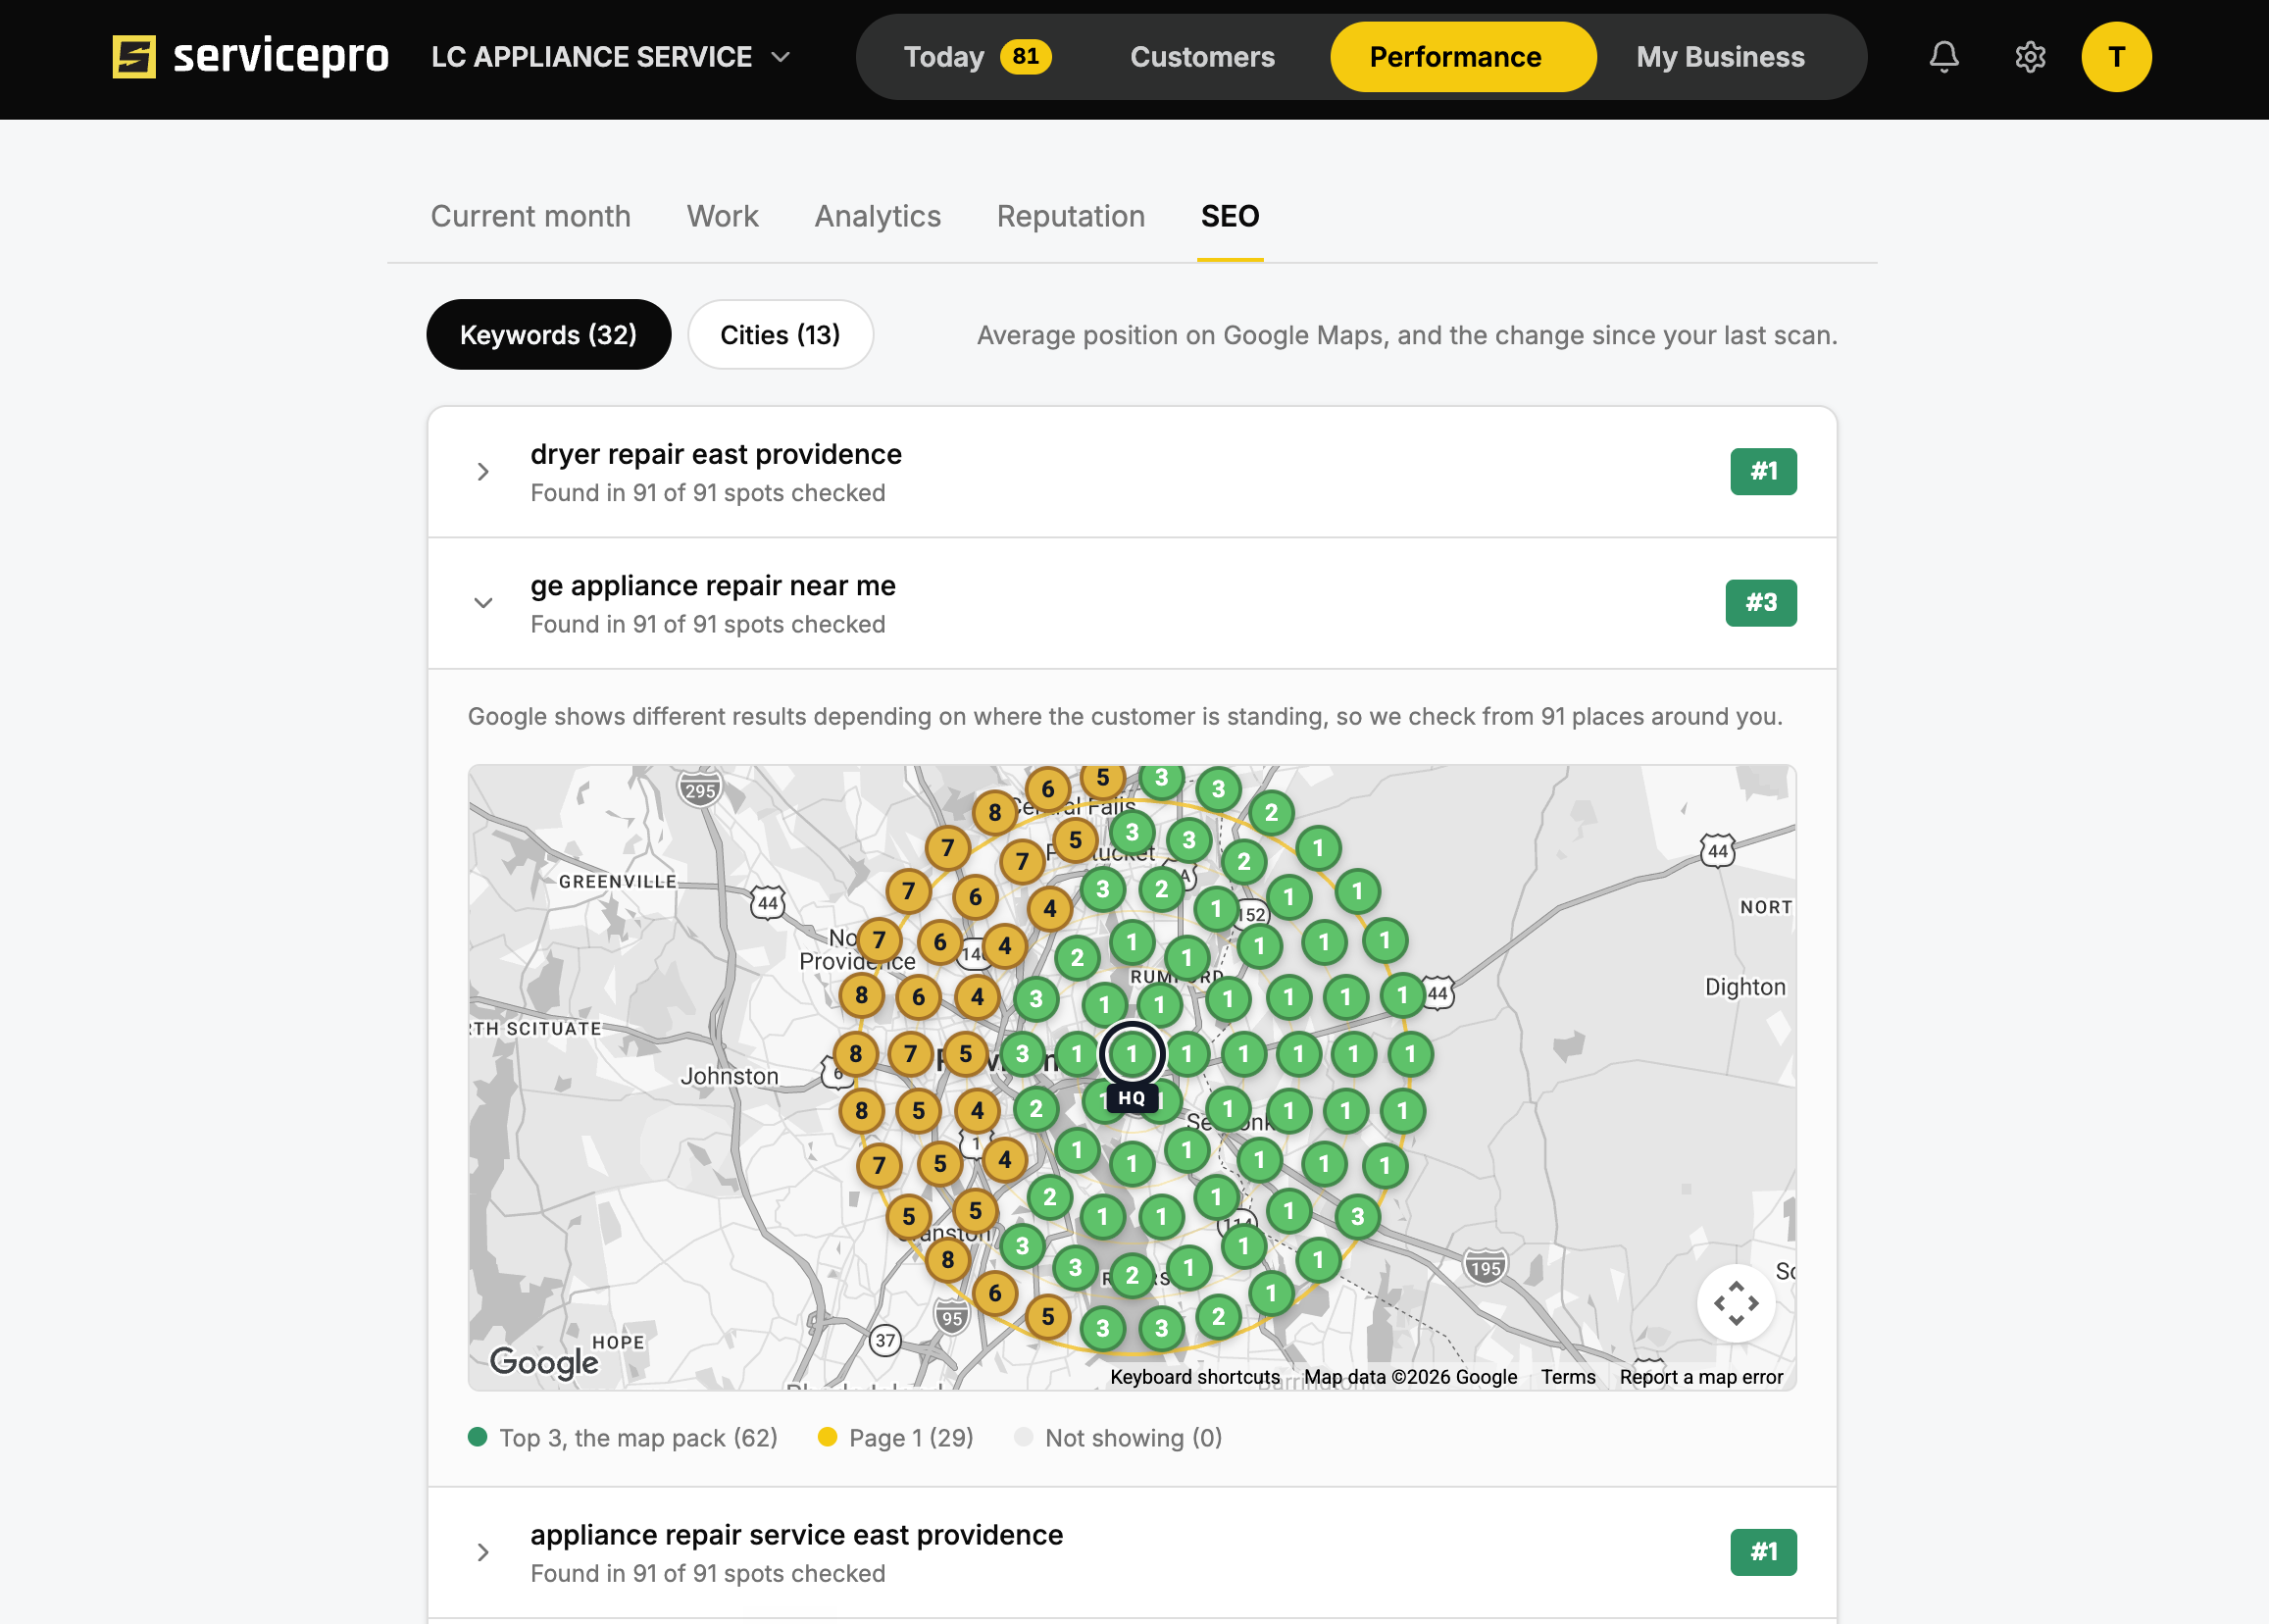
Task: Open the map Terms link
Action: [1567, 1377]
